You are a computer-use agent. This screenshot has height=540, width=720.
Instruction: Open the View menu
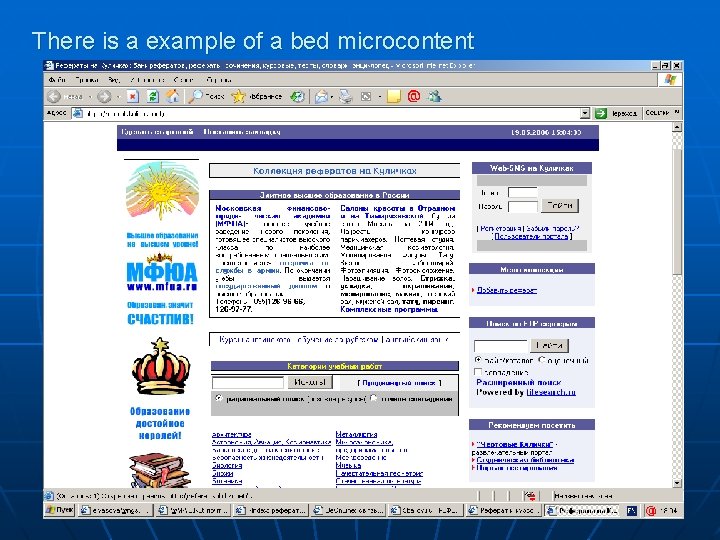[x=114, y=80]
